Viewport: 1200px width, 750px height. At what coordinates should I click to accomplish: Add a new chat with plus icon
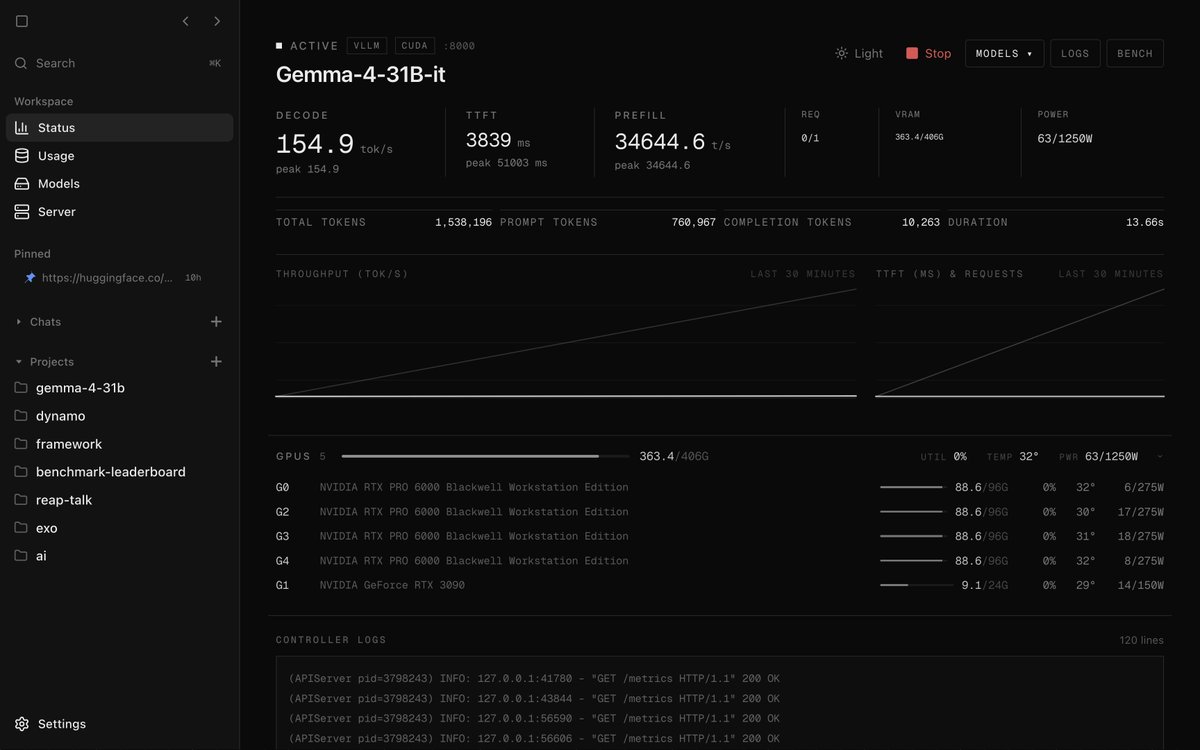click(x=216, y=322)
